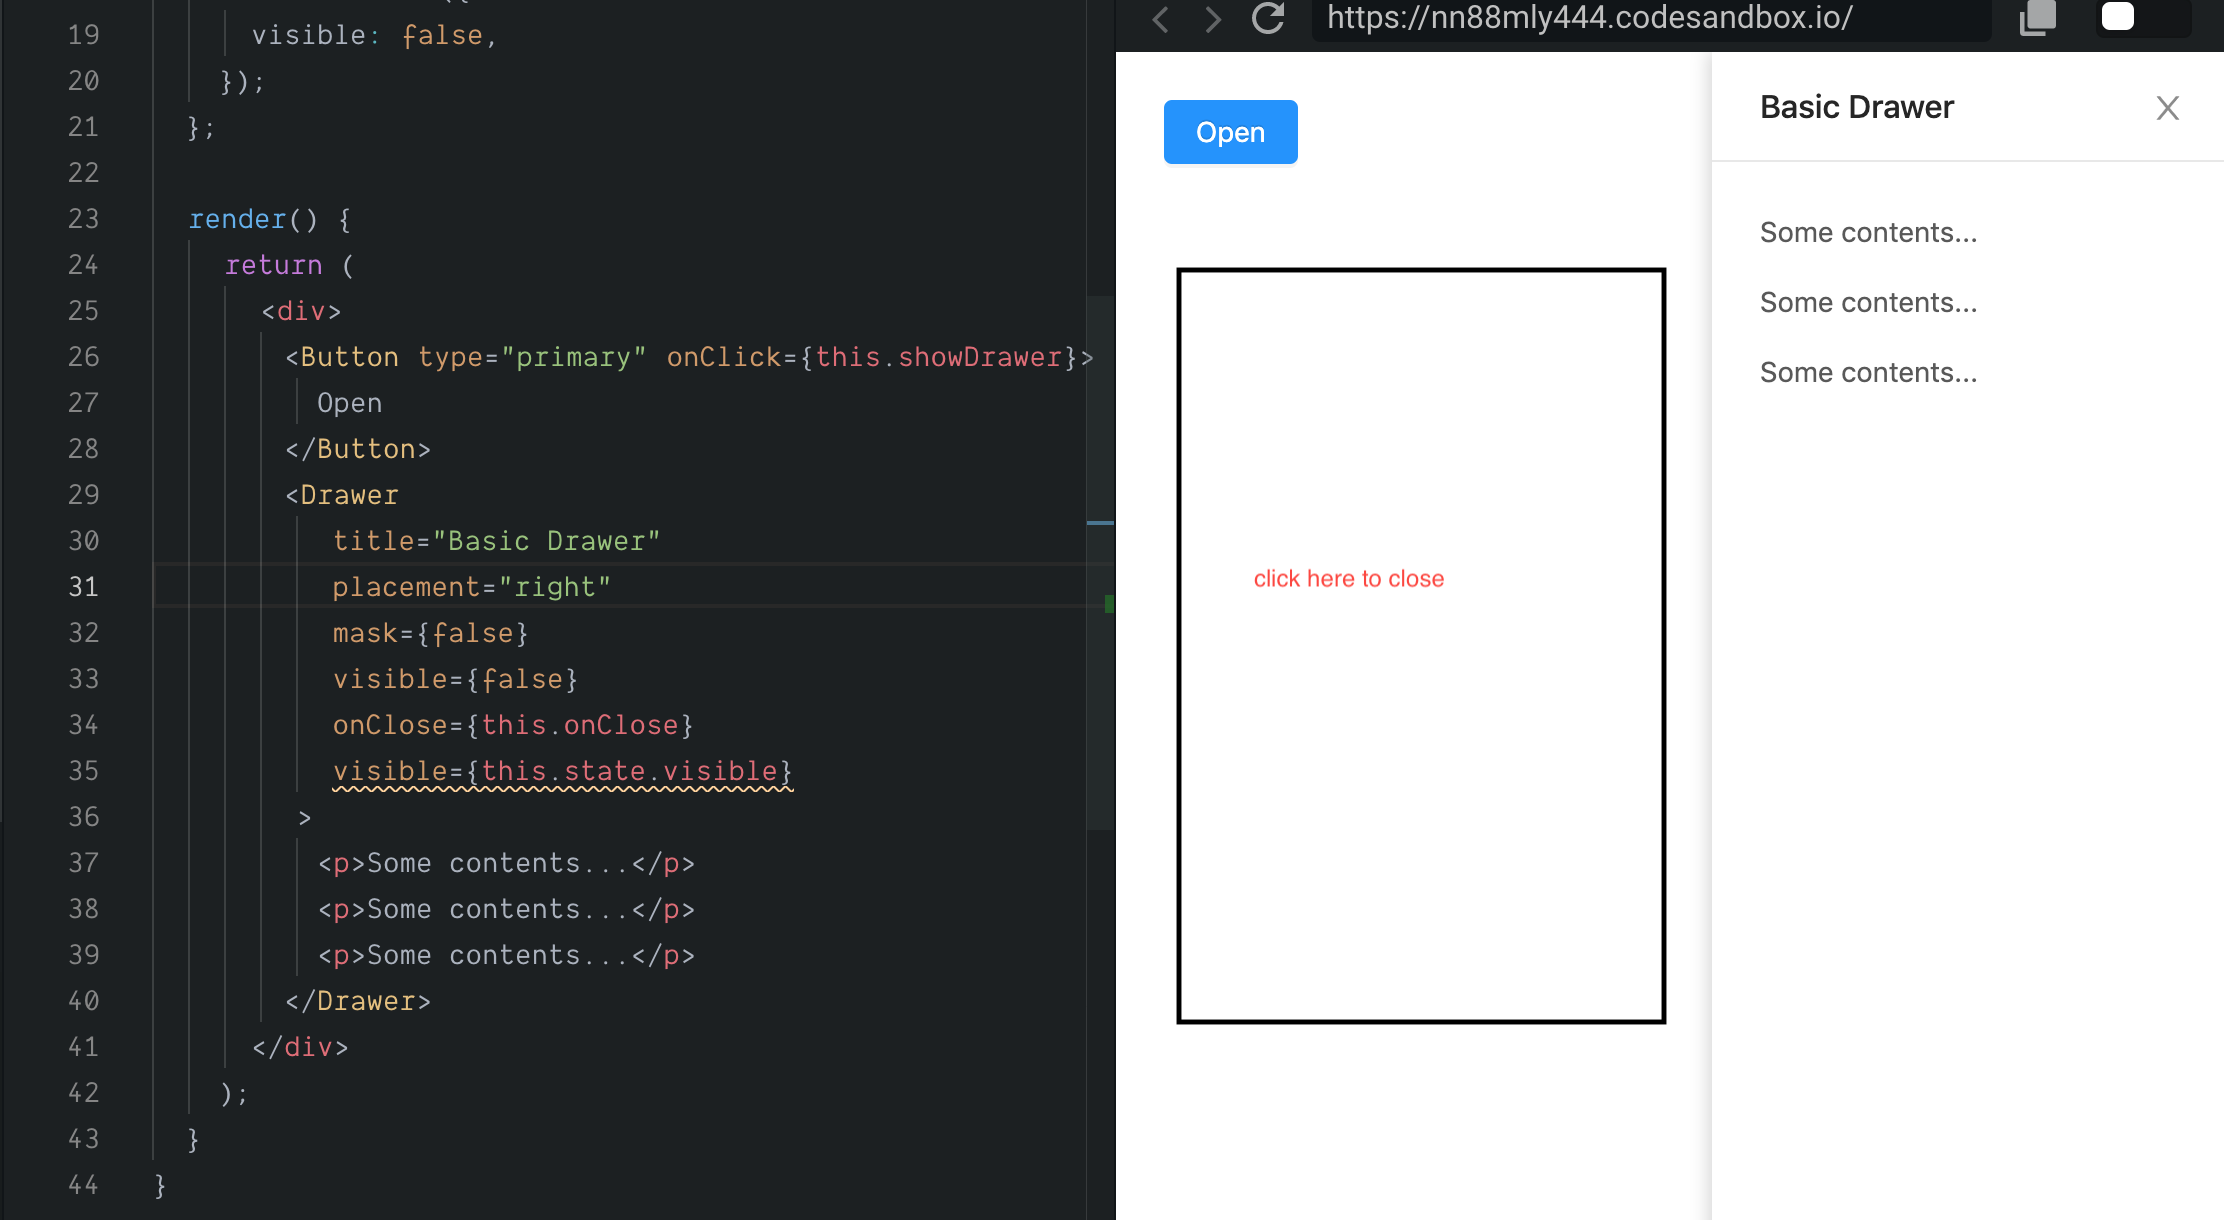
Task: Click the <p>Some contents...</p> on line 37
Action: point(506,863)
